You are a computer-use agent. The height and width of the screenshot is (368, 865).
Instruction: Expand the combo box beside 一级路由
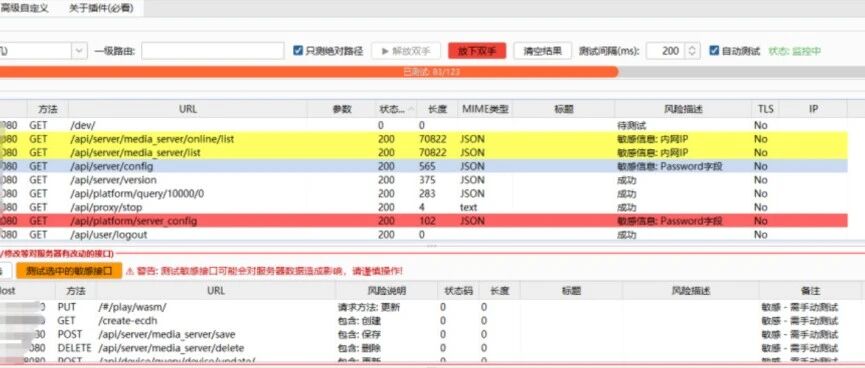[79, 51]
